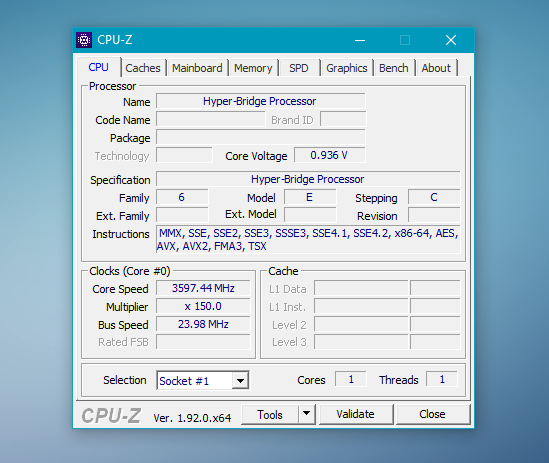The width and height of the screenshot is (549, 463).
Task: Click the Core Voltage value 0.936 V
Action: (329, 155)
